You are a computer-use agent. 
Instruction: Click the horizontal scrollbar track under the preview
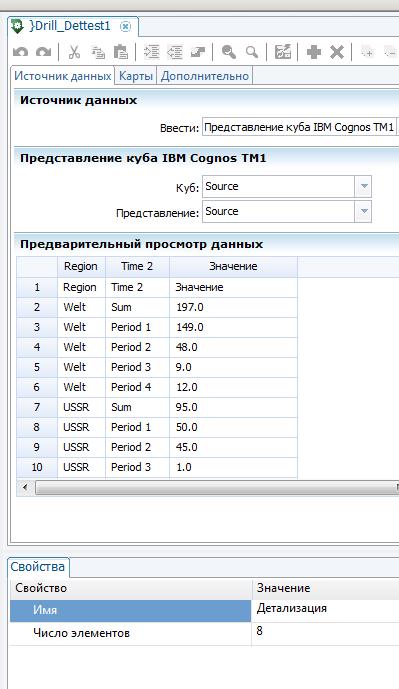[x=216, y=488]
